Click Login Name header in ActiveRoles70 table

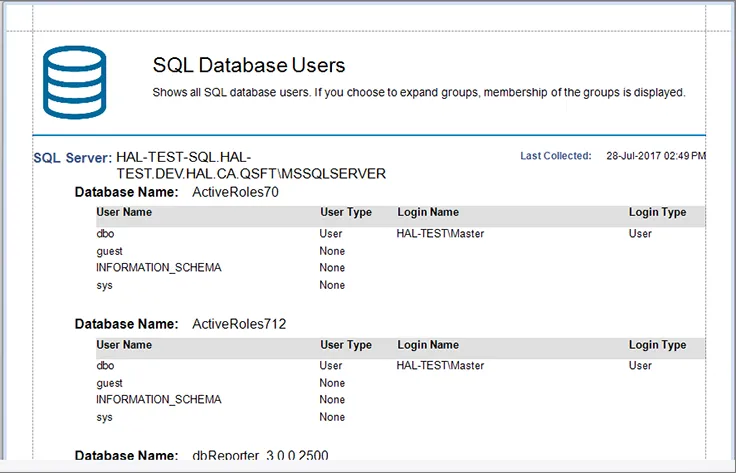point(428,213)
